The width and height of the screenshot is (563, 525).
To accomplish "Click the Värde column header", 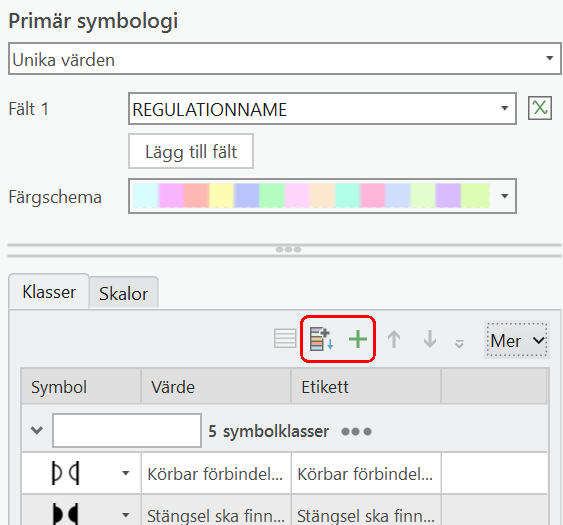I will pyautogui.click(x=216, y=387).
